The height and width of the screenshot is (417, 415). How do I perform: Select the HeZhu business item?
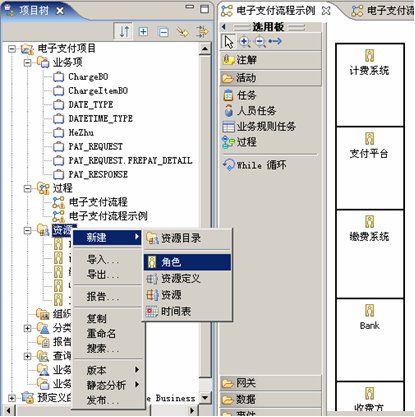pyautogui.click(x=81, y=133)
